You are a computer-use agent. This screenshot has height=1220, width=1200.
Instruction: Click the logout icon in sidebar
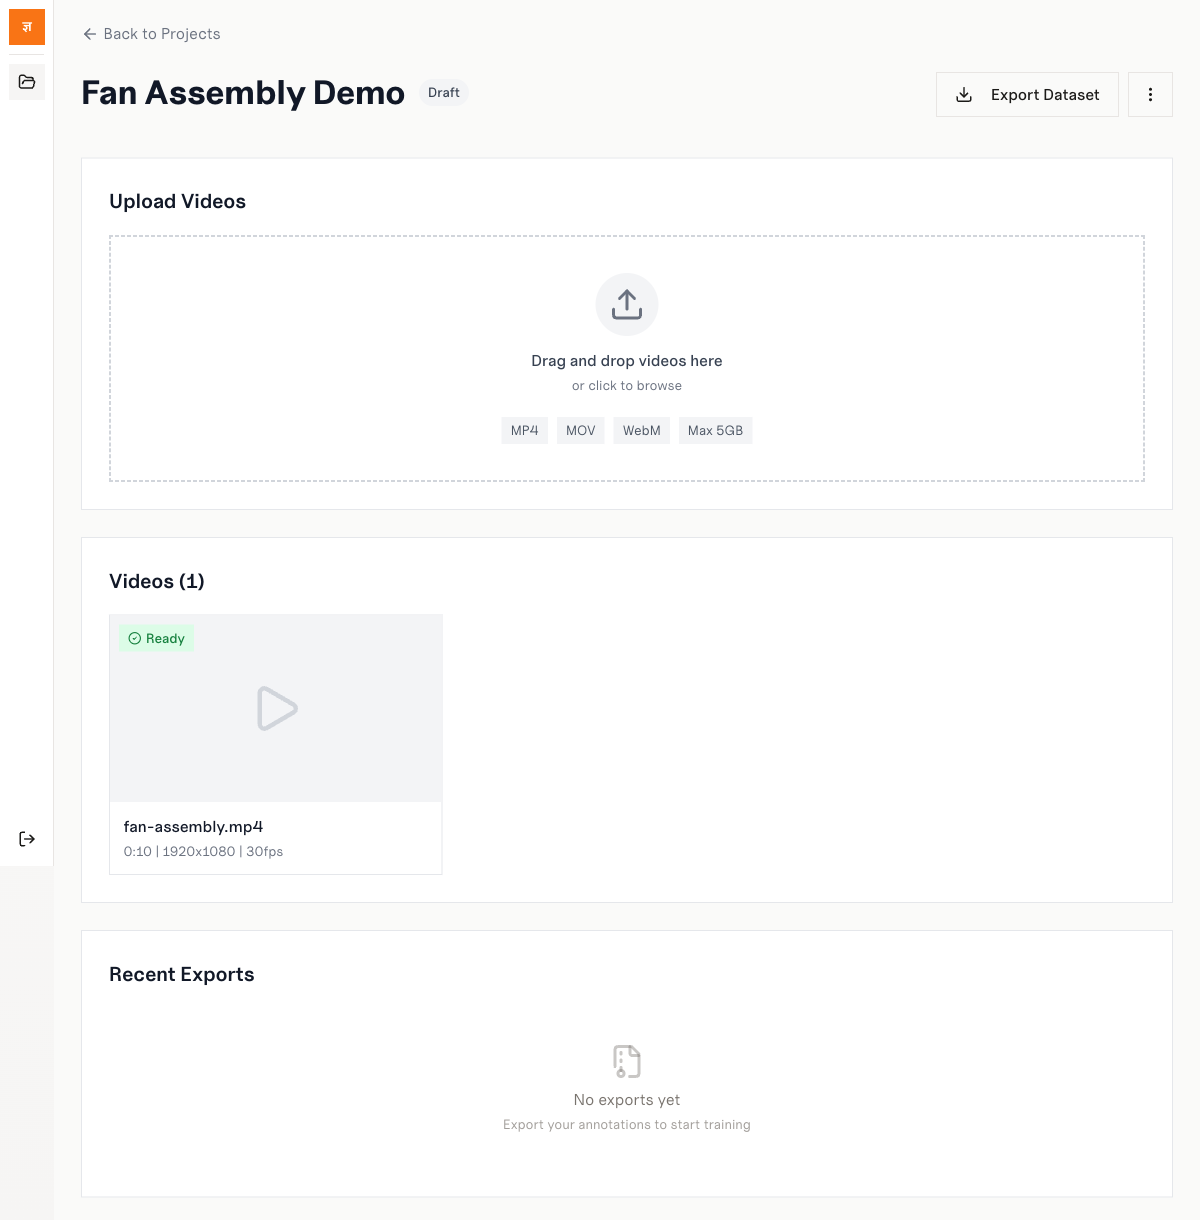coord(27,839)
